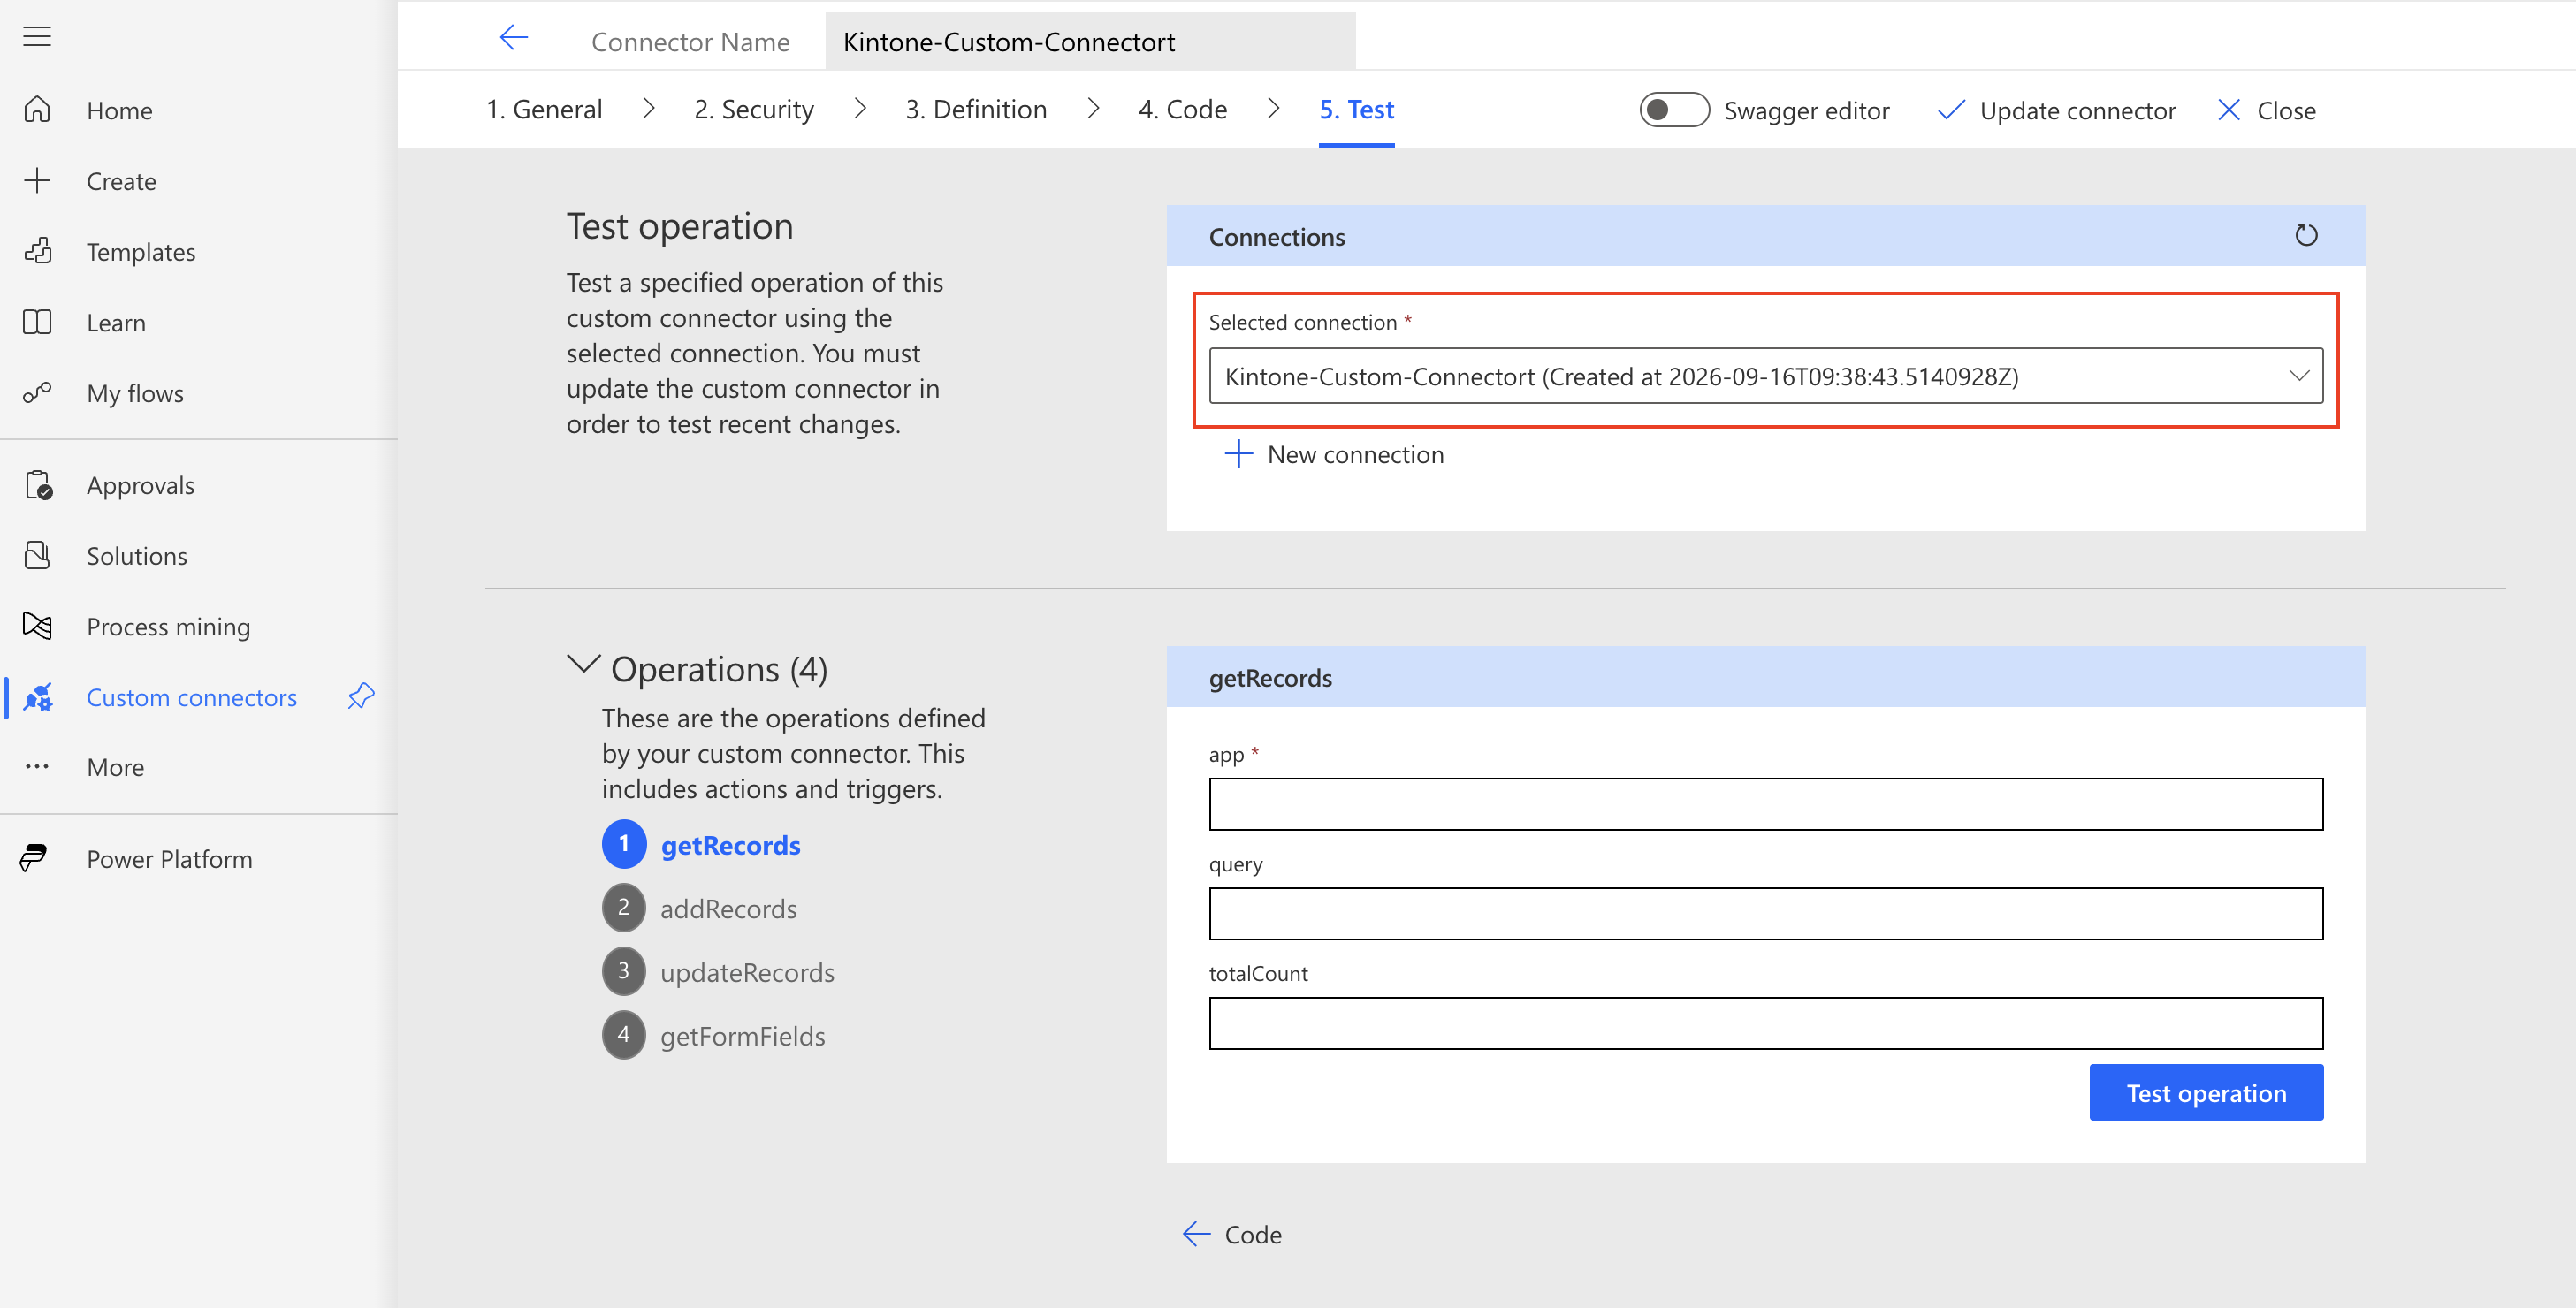Click the Home icon in sidebar
Screen dimensions: 2576x1308
pyautogui.click(x=37, y=109)
